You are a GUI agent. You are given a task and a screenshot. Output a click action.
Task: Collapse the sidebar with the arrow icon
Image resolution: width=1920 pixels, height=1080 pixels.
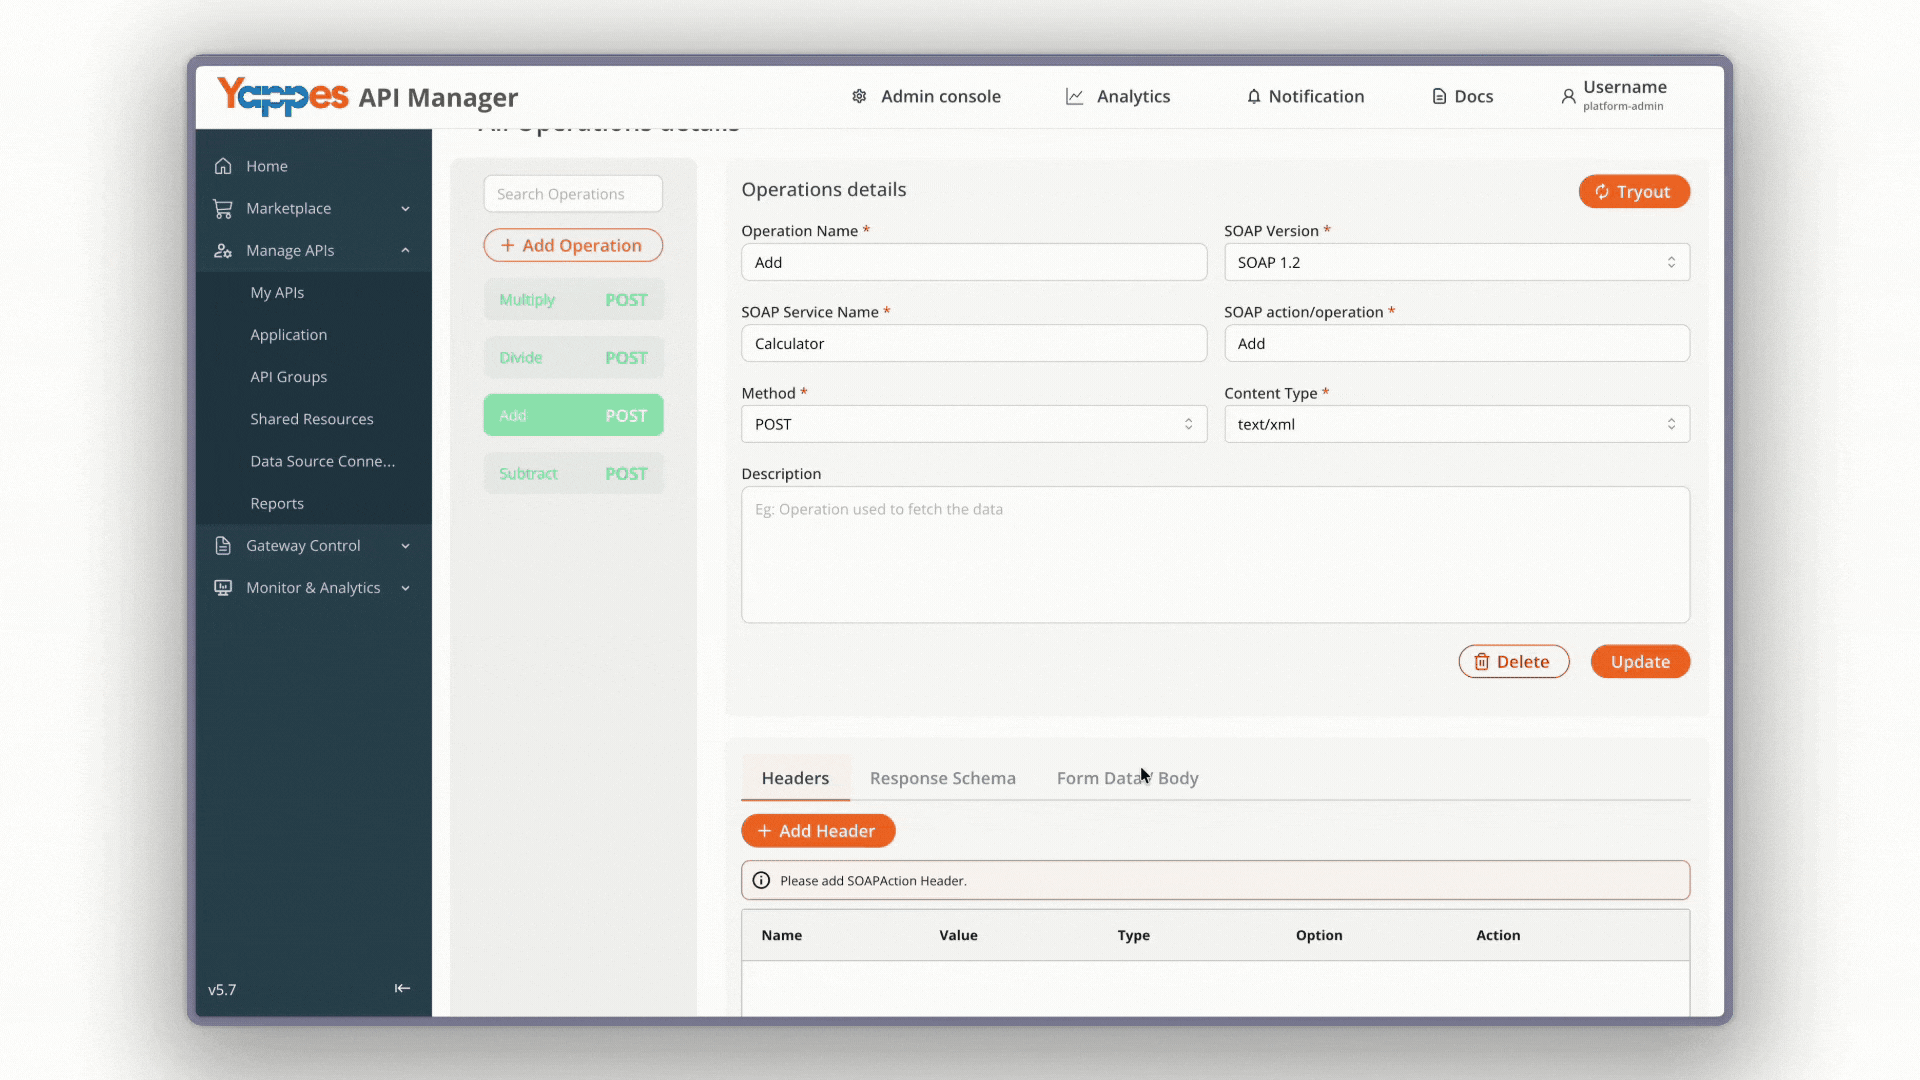click(402, 988)
